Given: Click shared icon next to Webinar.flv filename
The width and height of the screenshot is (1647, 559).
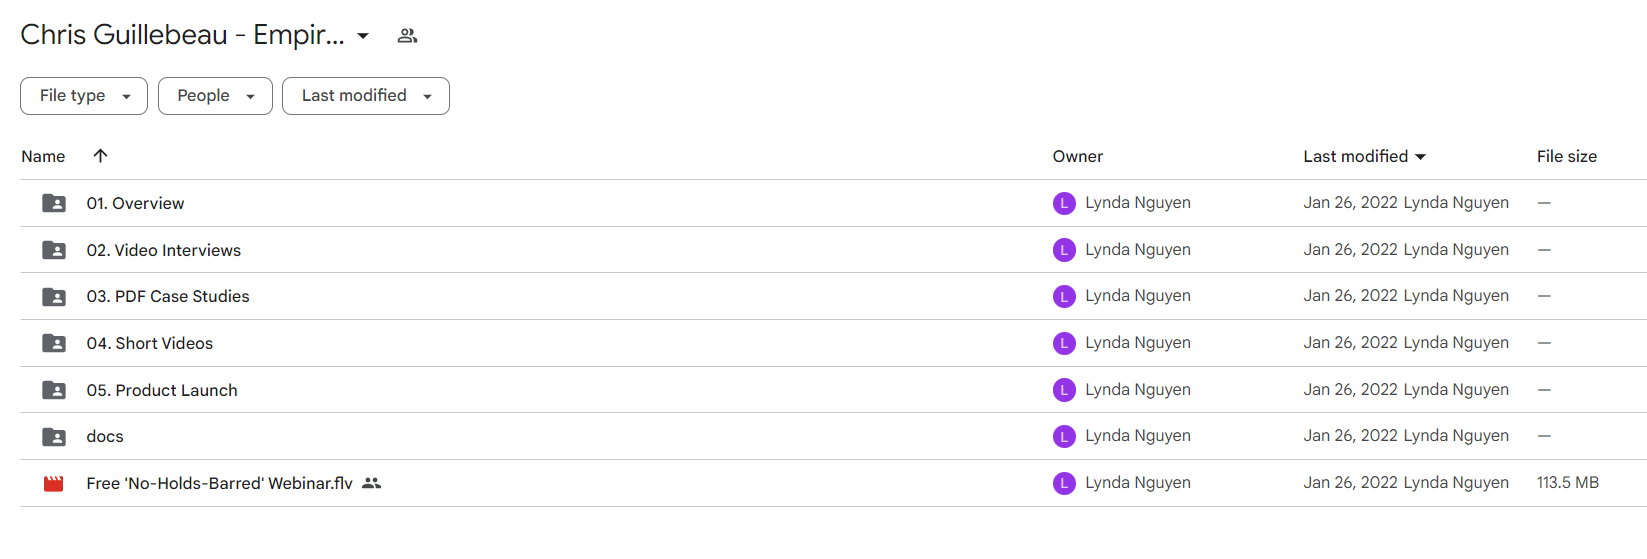Looking at the screenshot, I should 372,483.
